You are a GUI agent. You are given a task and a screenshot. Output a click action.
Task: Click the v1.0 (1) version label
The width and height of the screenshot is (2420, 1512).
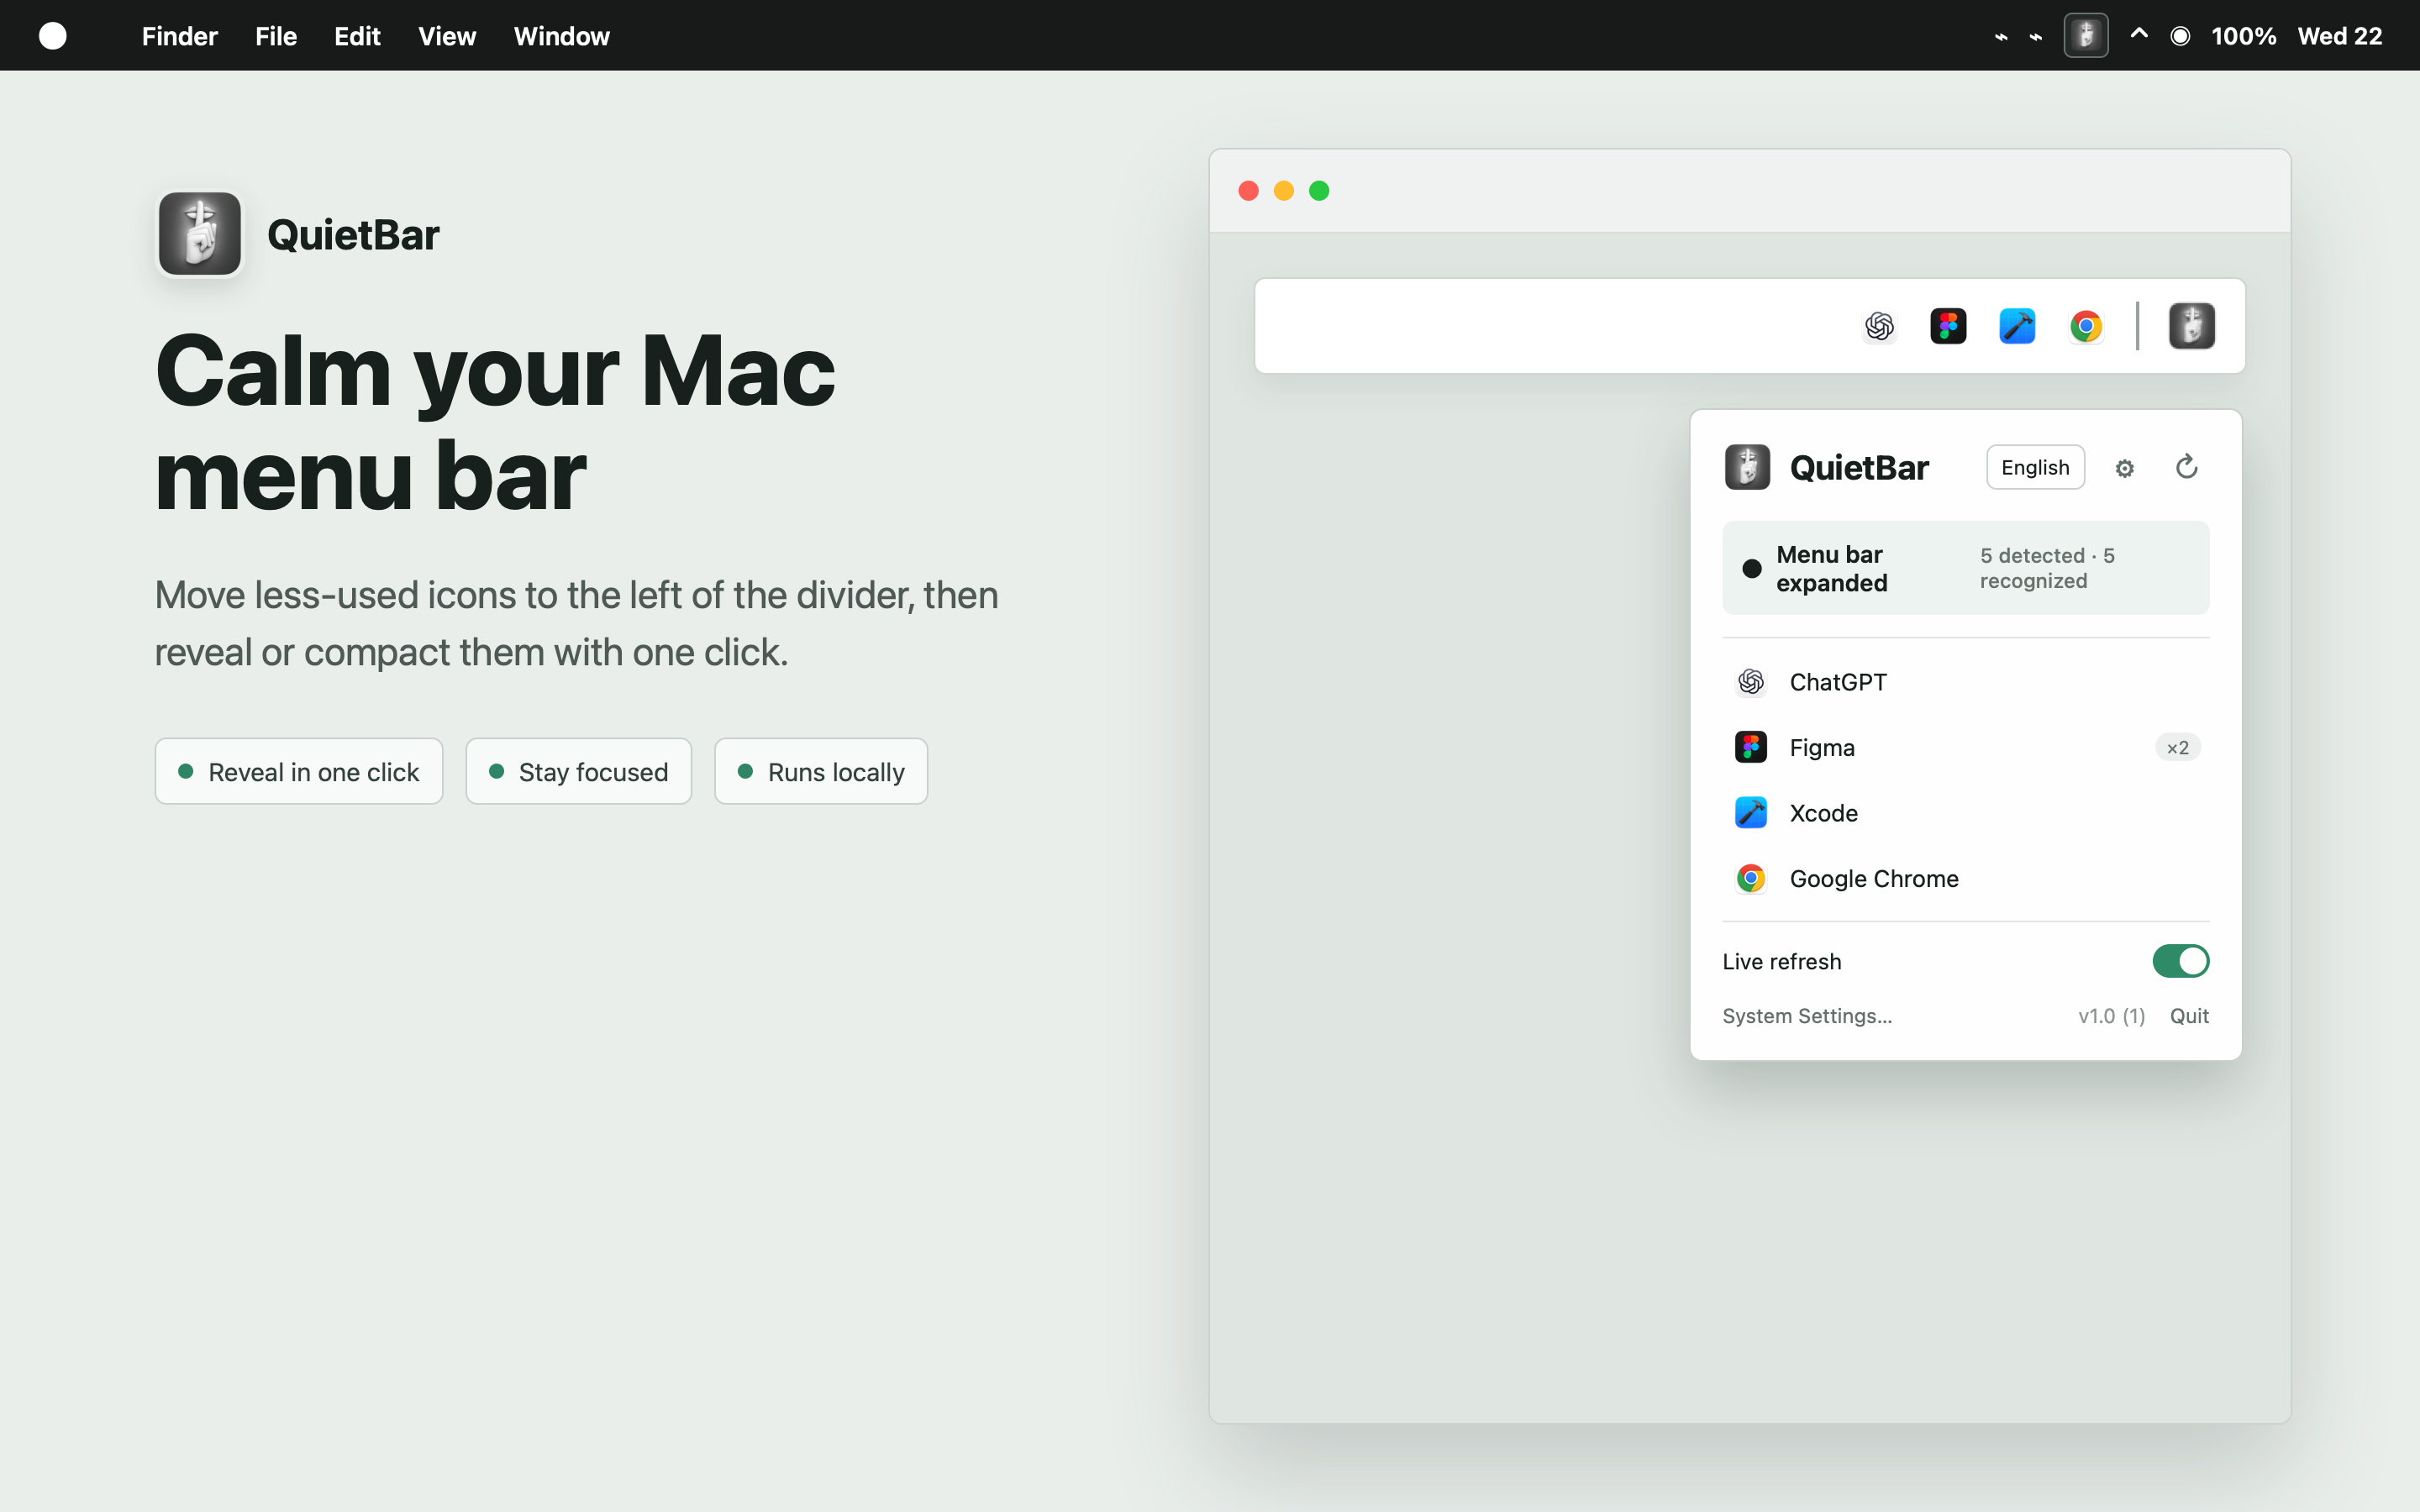(2111, 1016)
